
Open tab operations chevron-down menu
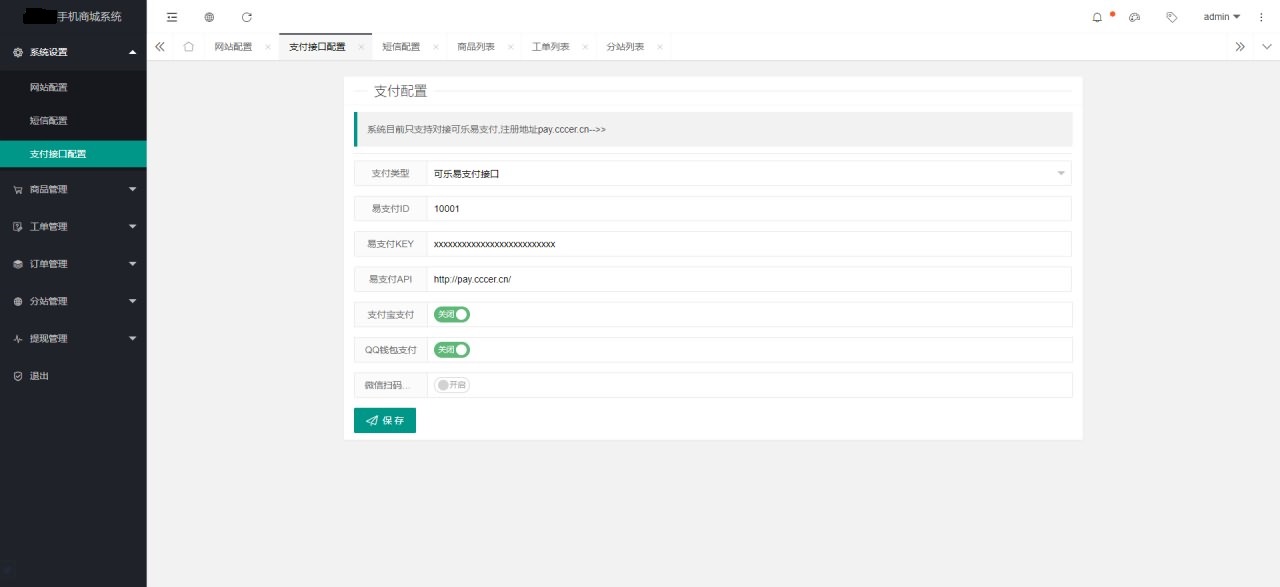(x=1267, y=47)
